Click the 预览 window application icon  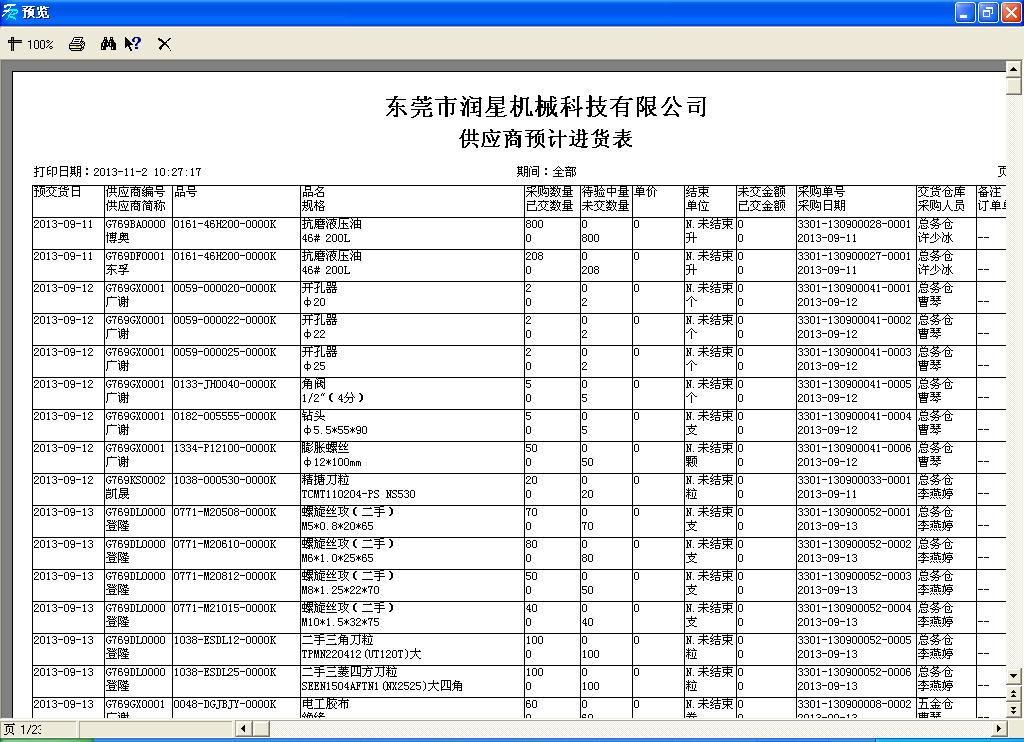click(10, 12)
